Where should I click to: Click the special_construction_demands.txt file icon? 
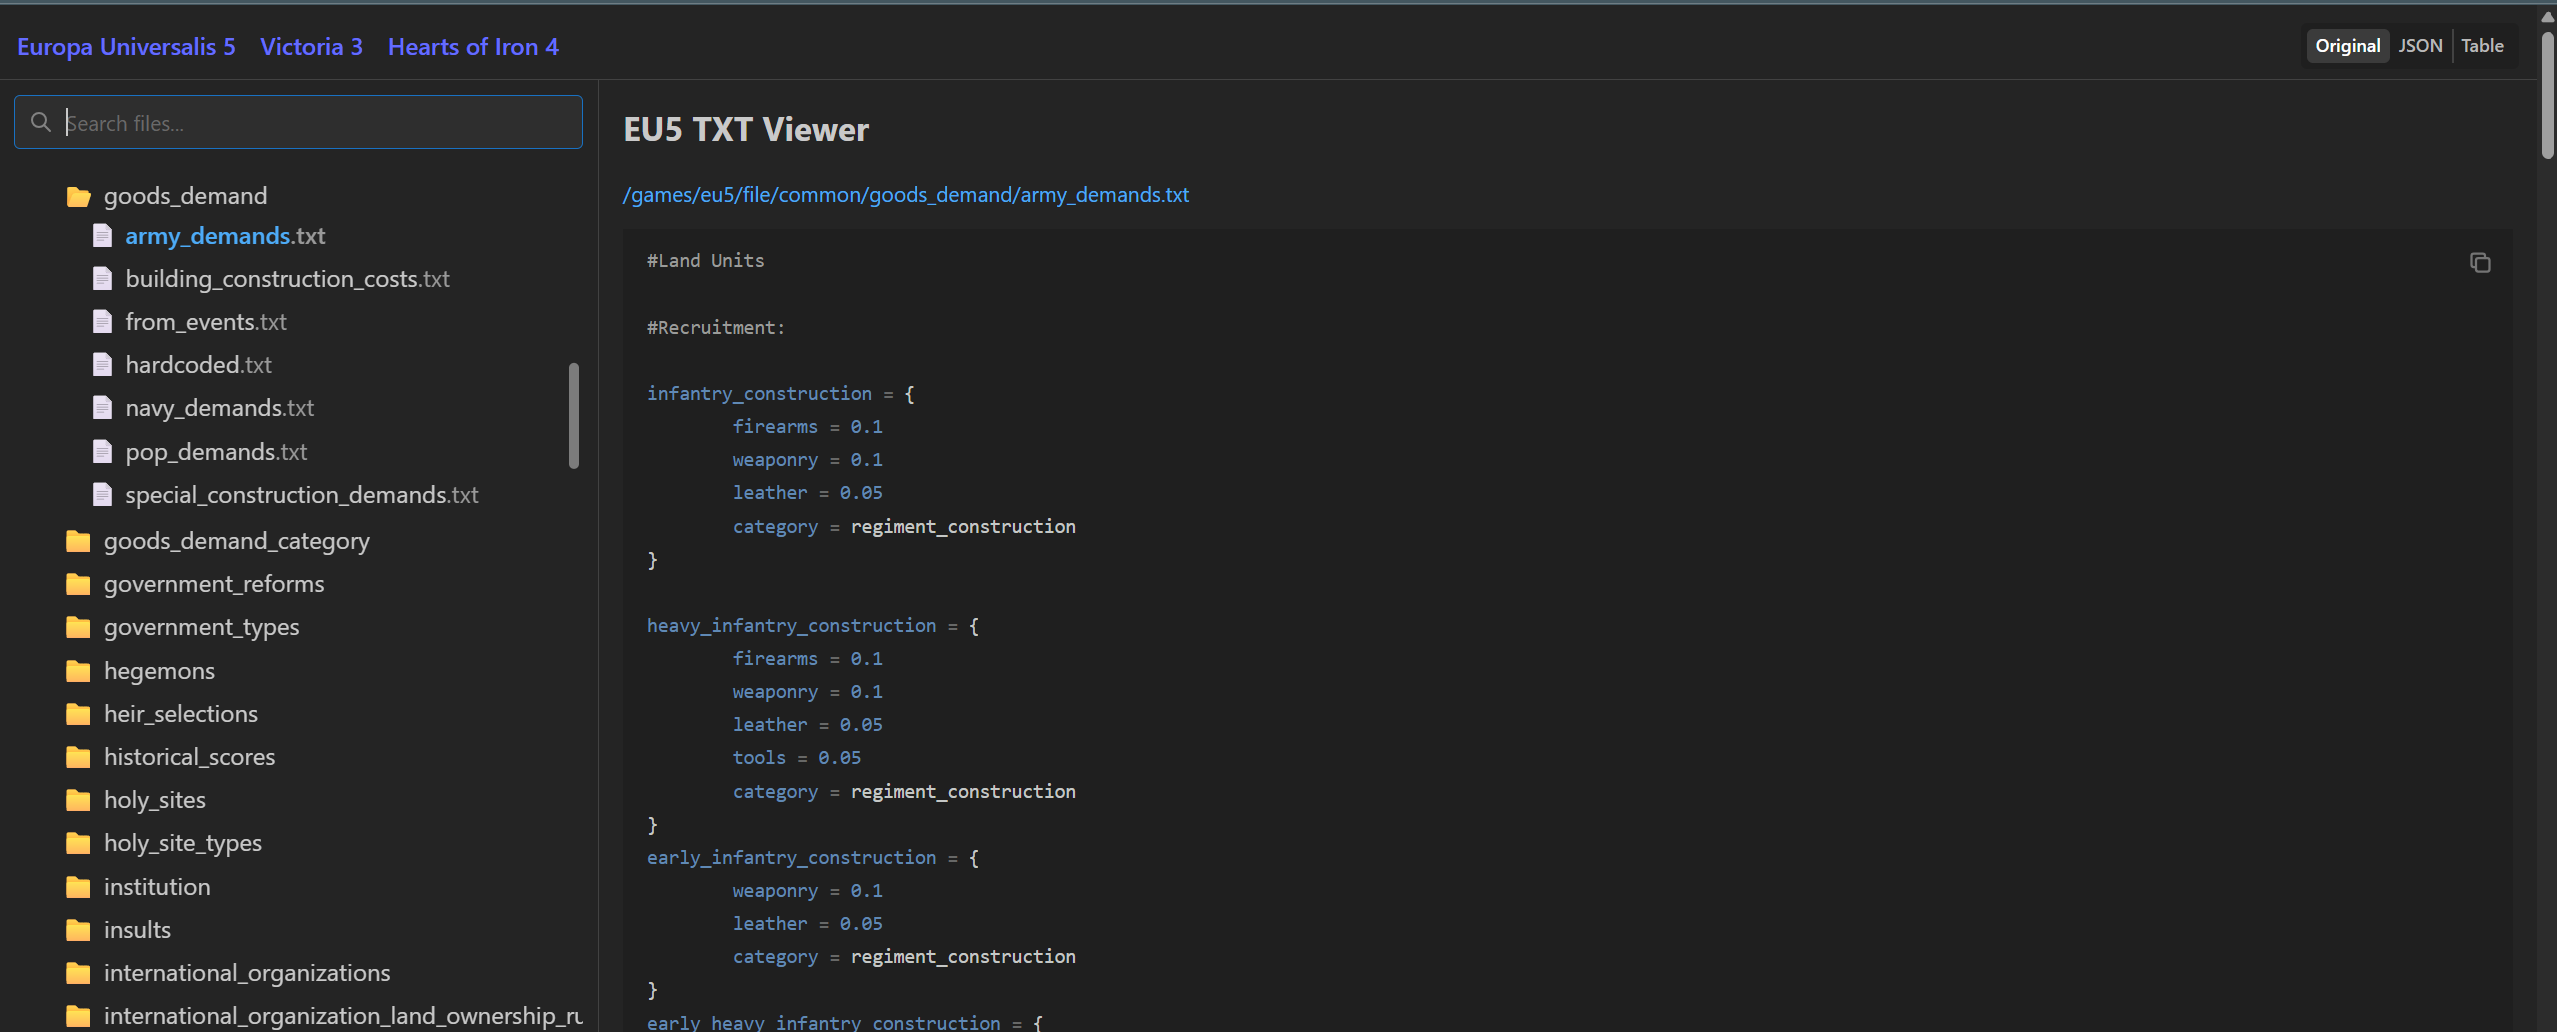(102, 494)
